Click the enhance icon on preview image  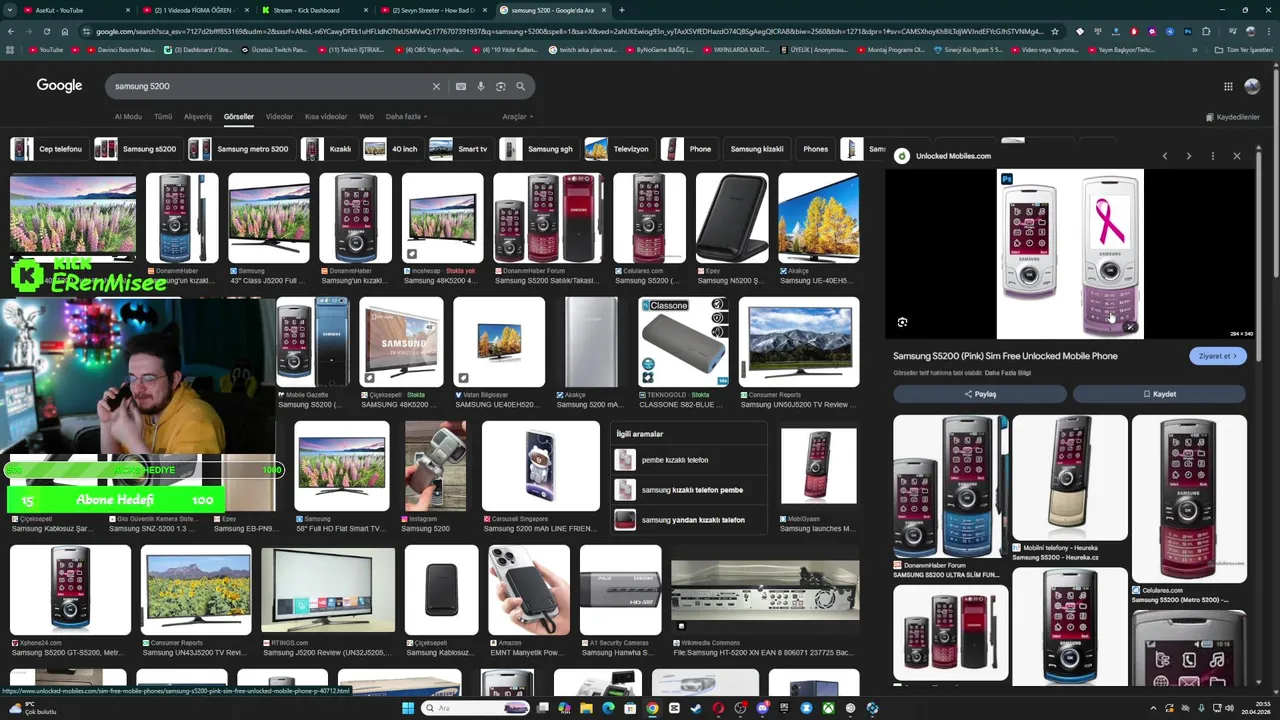[x=1130, y=327]
